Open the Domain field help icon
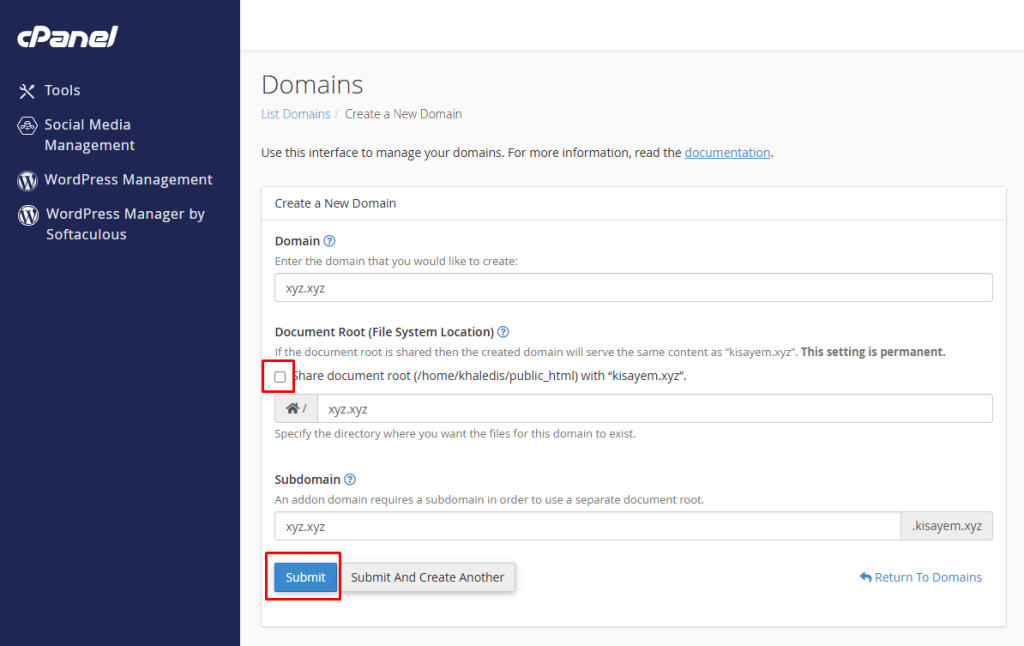 329,241
